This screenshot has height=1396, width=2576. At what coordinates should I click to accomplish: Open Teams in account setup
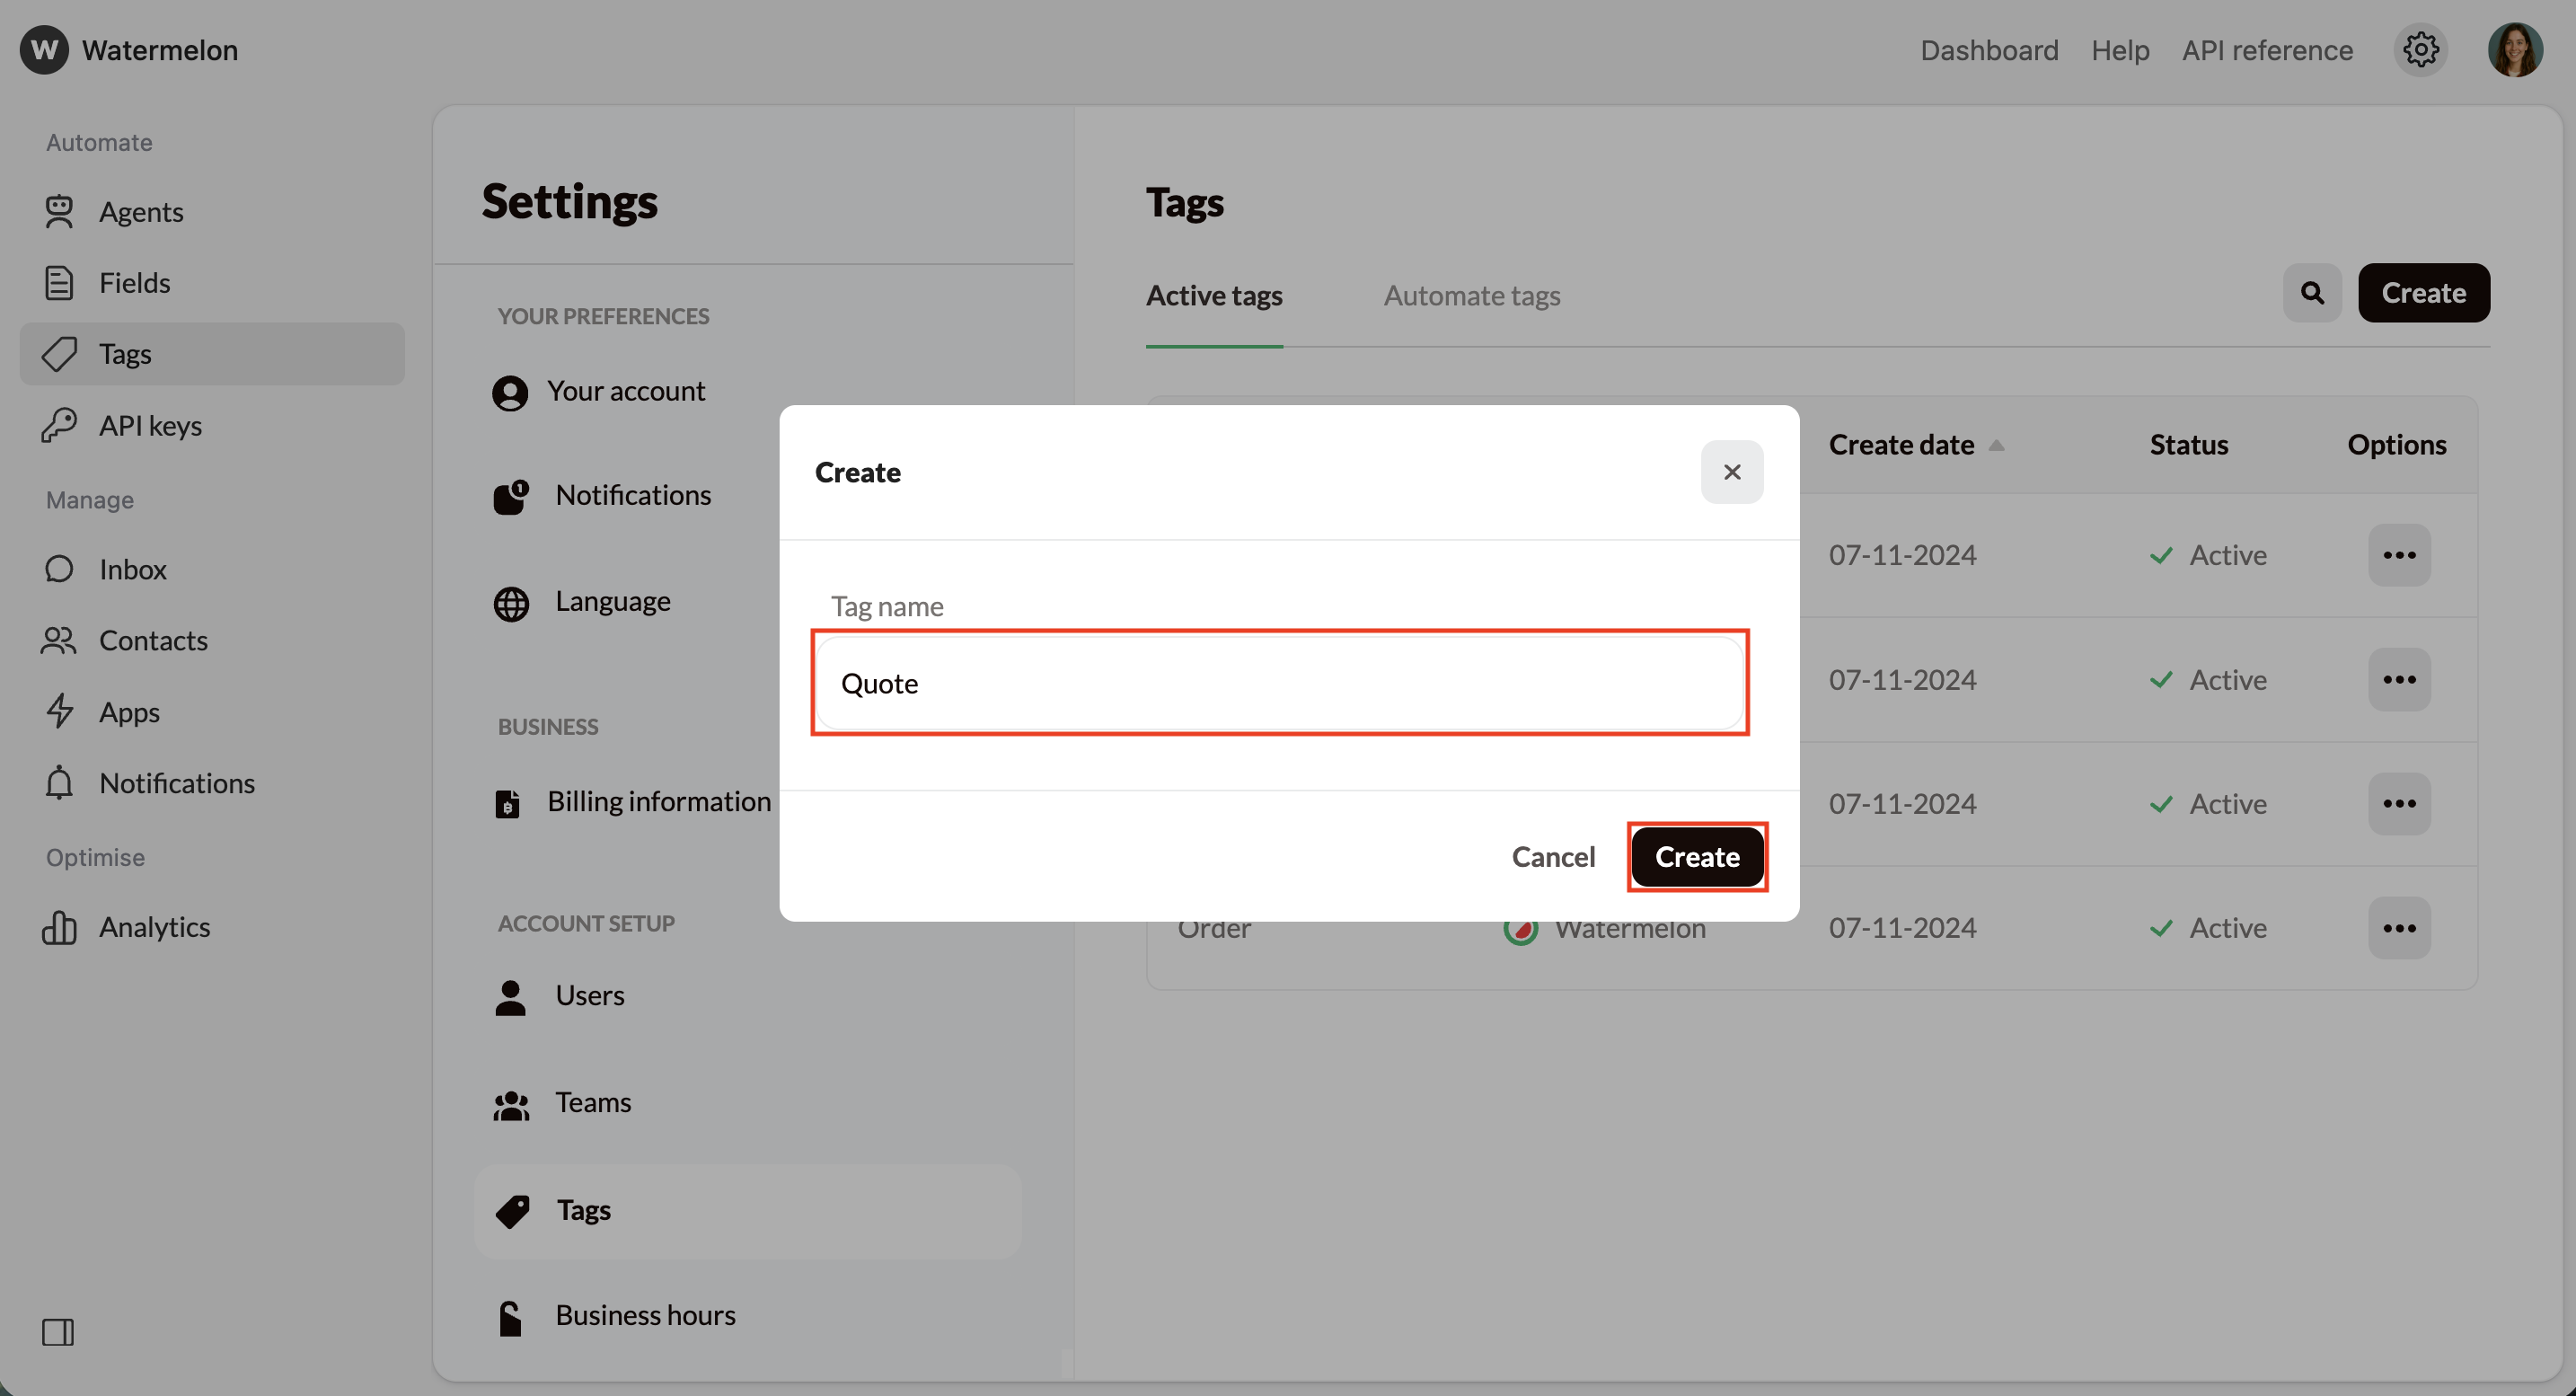(593, 1102)
